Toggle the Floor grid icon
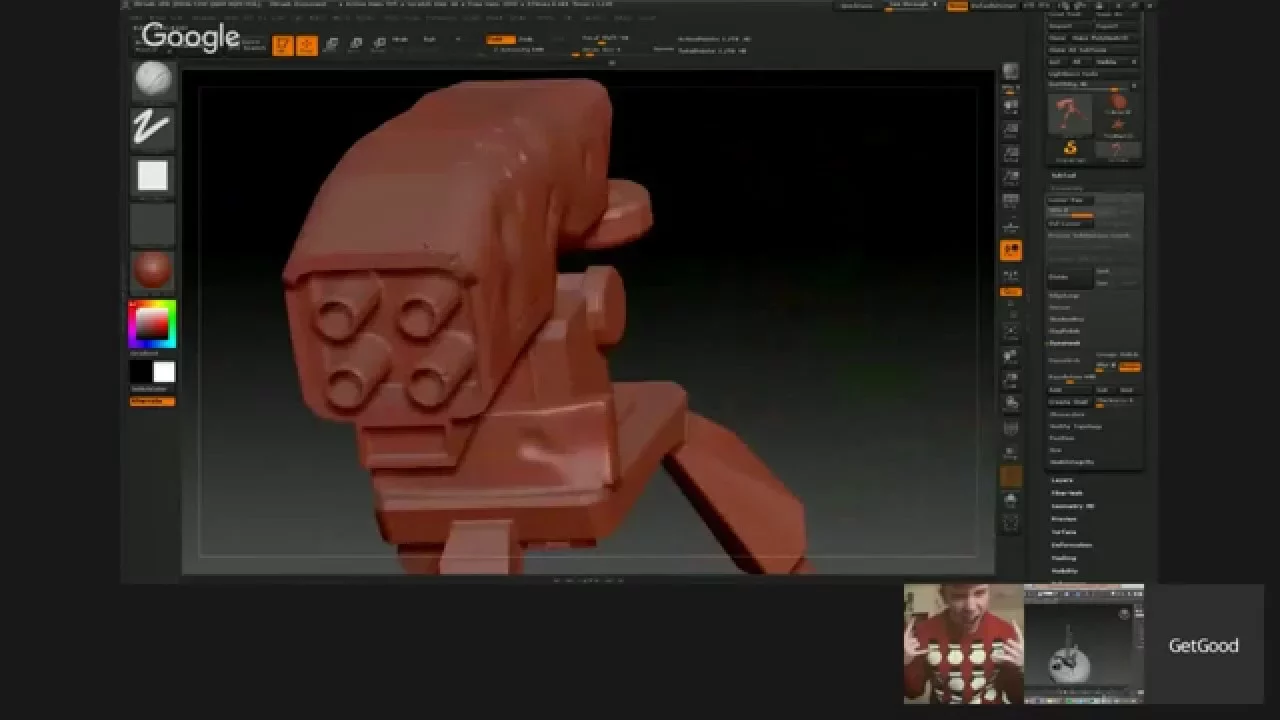Viewport: 1280px width, 720px height. tap(1011, 225)
